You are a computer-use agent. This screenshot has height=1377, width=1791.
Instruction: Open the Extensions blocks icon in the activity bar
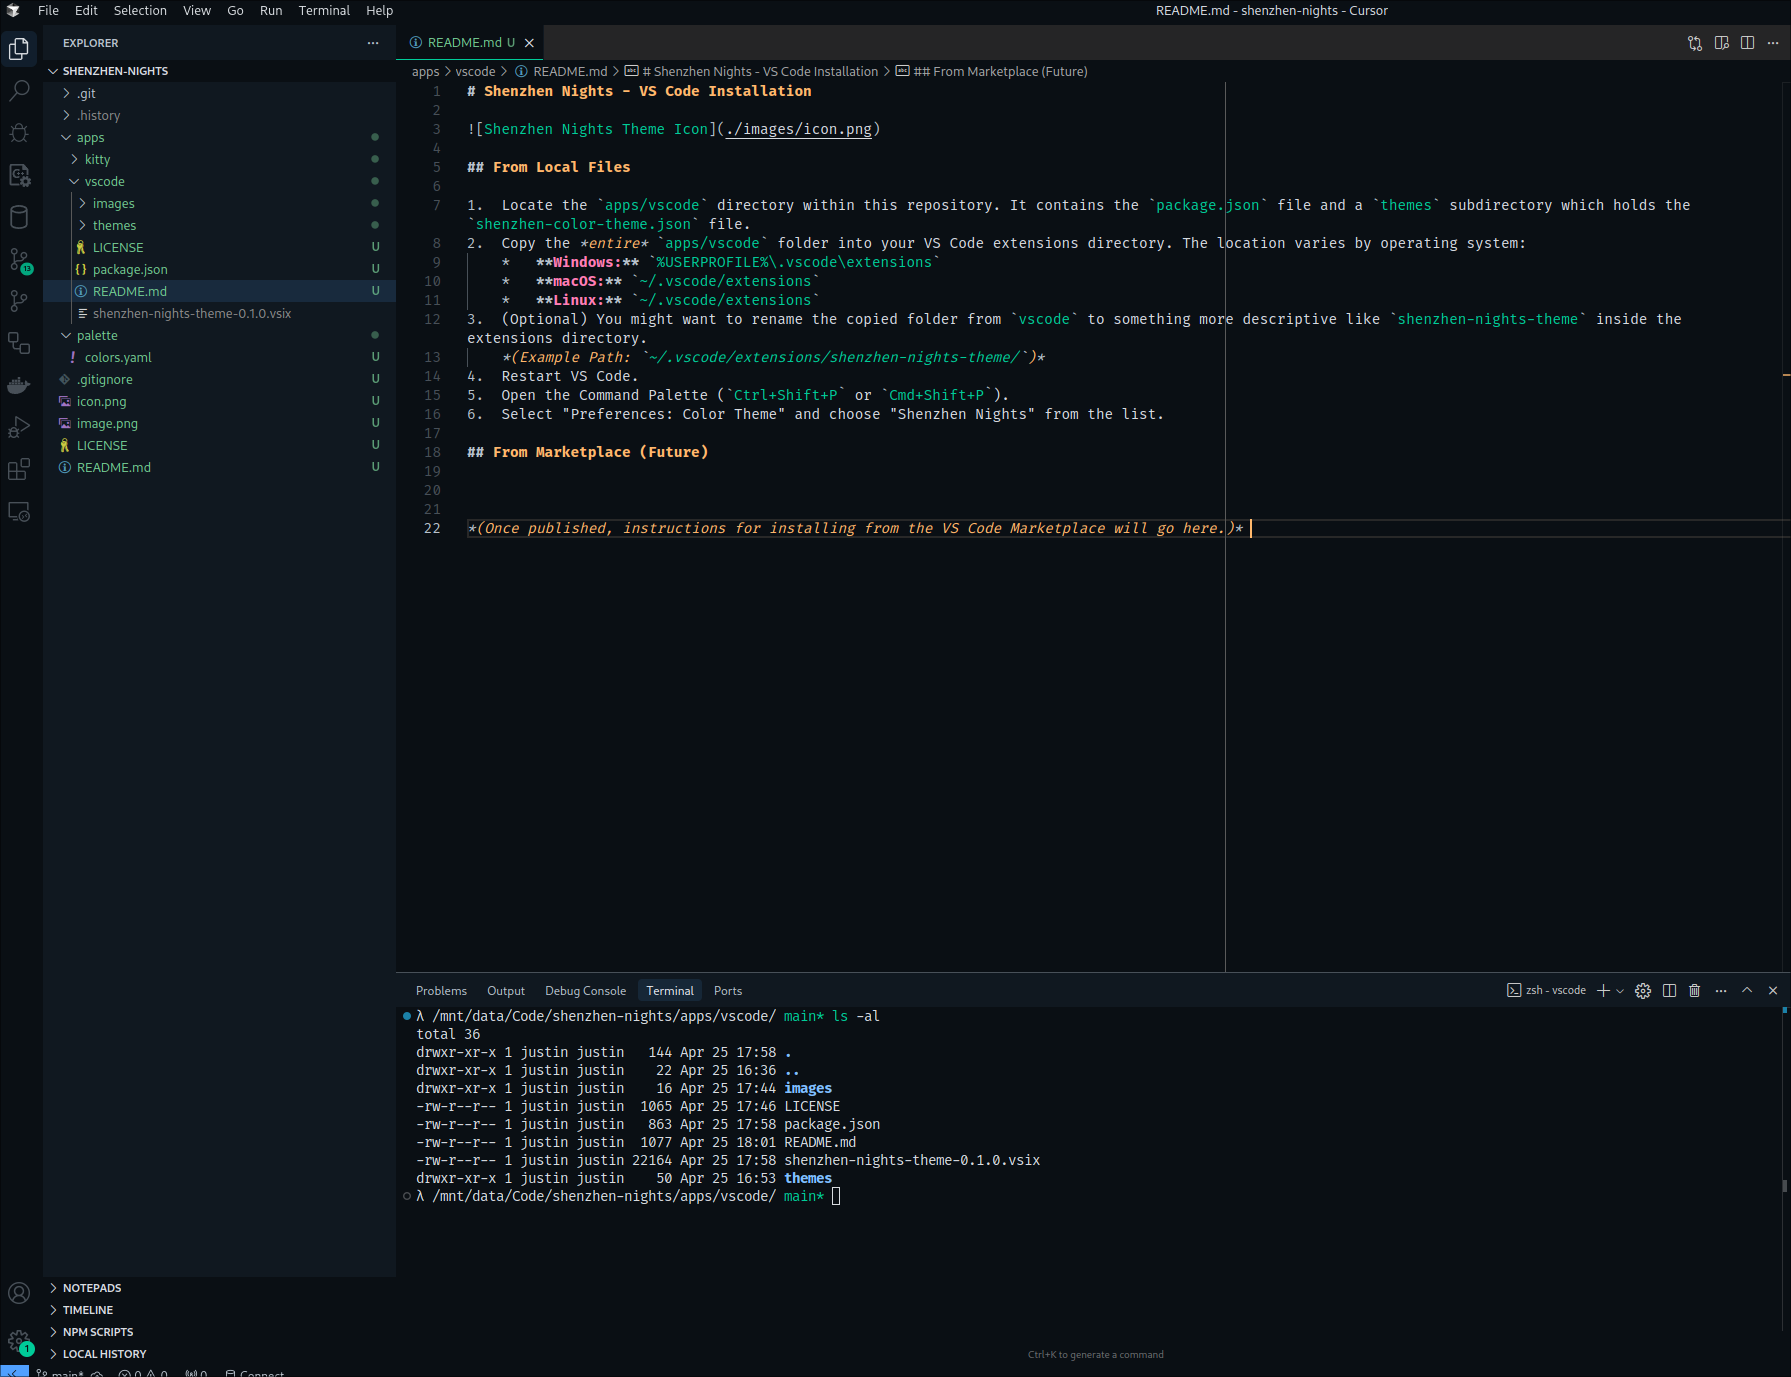19,470
